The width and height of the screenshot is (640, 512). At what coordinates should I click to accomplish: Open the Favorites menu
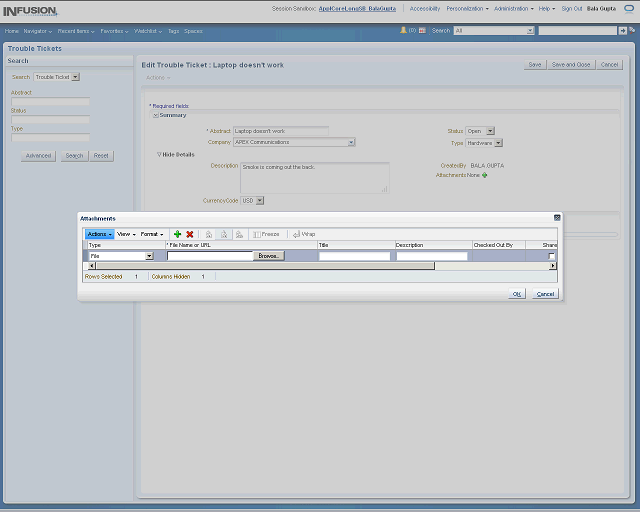click(114, 31)
